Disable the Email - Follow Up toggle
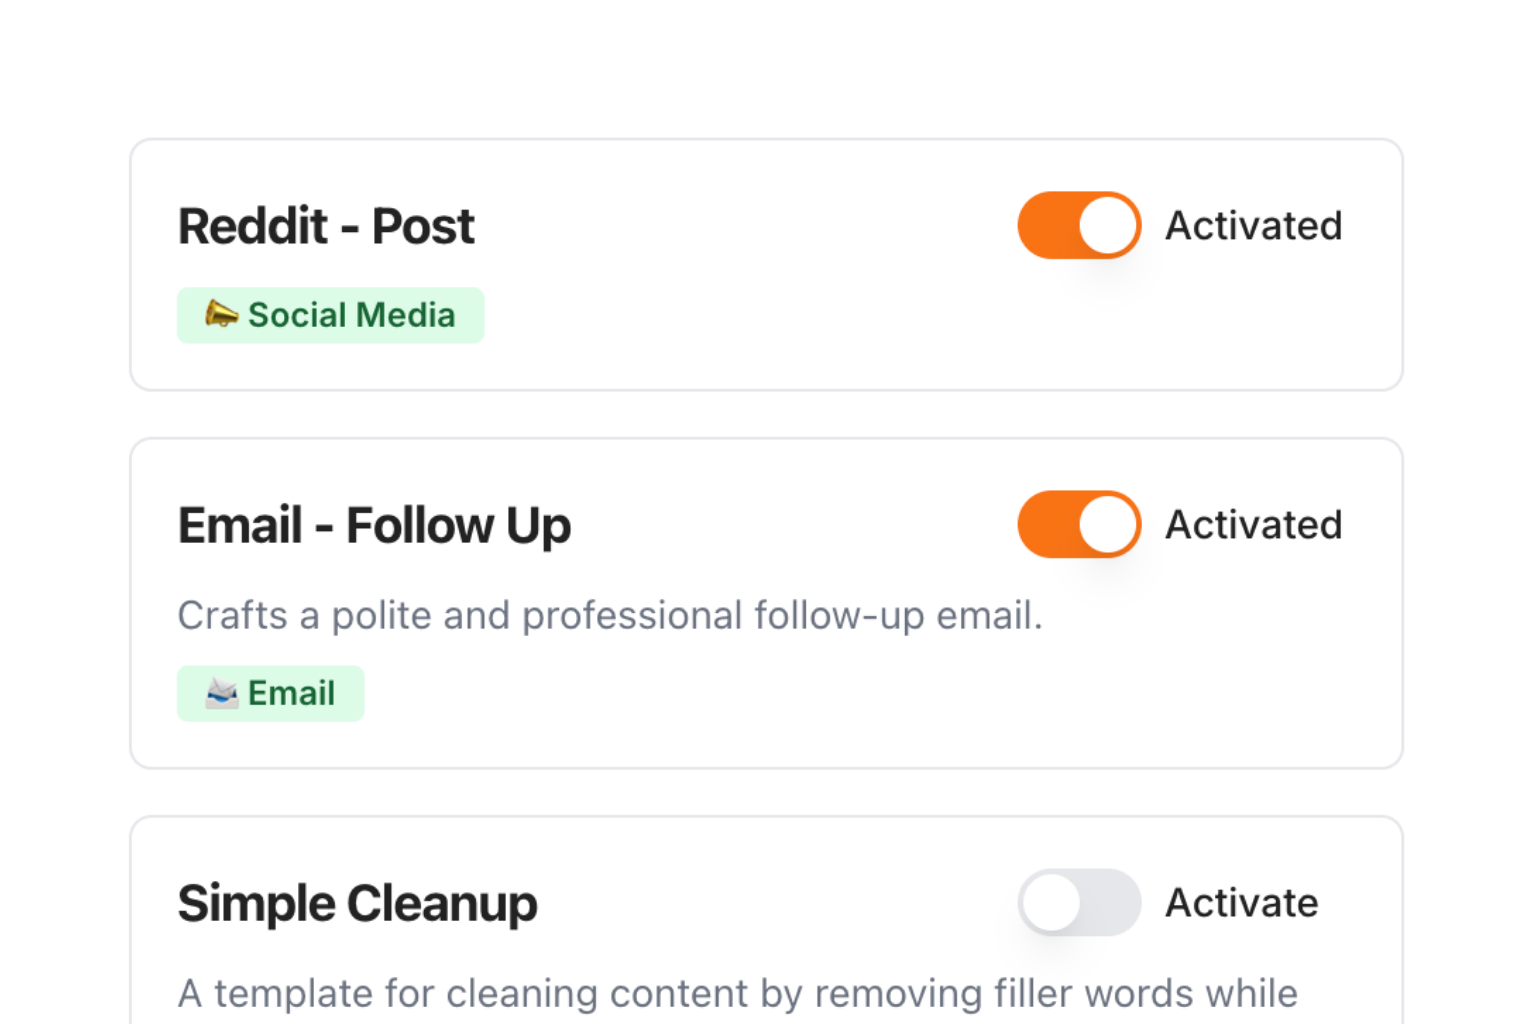The image size is (1536, 1024). tap(1079, 524)
